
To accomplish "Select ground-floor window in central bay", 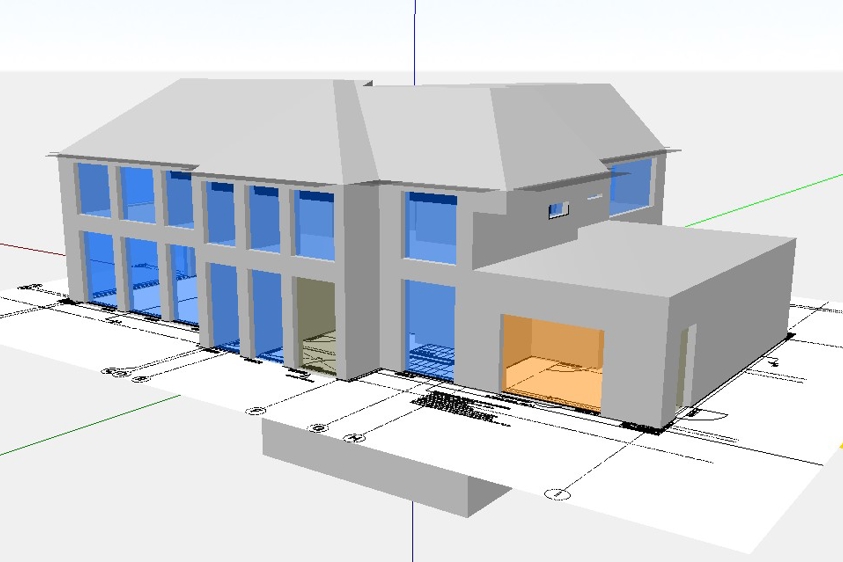I will coord(430,328).
